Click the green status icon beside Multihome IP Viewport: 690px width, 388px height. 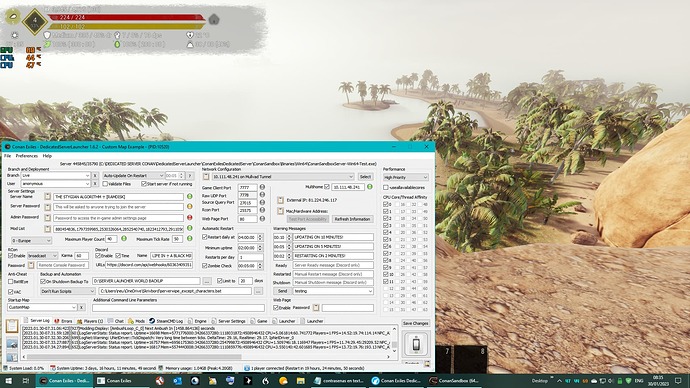coord(370,187)
